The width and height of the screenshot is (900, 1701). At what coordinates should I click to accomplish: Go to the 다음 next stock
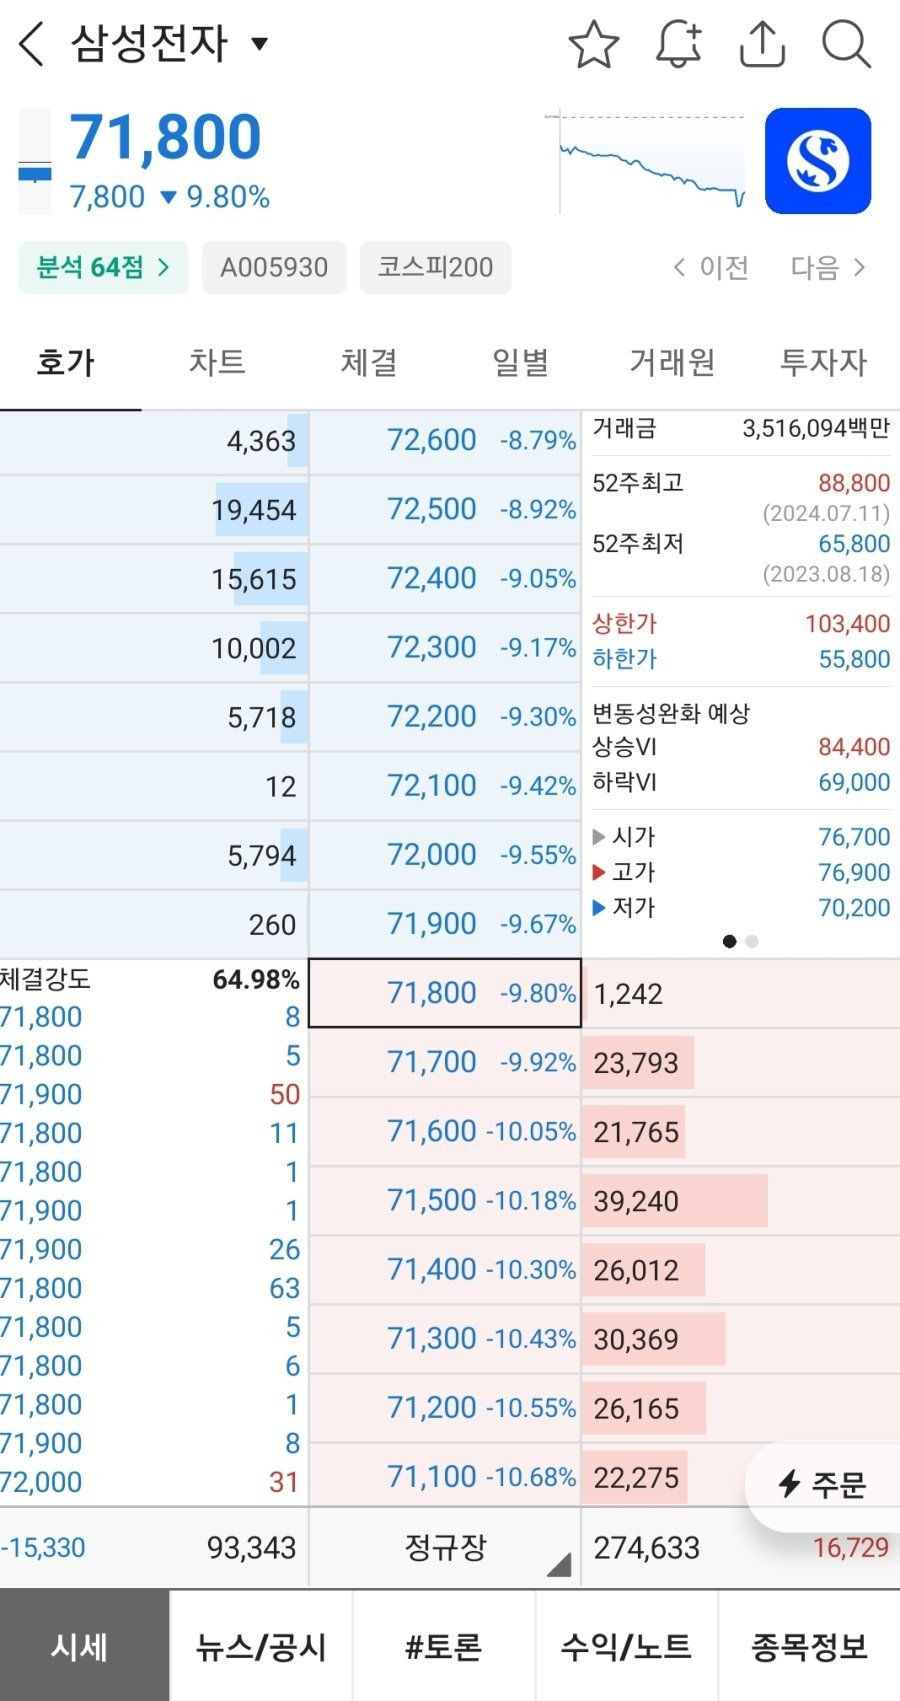828,268
